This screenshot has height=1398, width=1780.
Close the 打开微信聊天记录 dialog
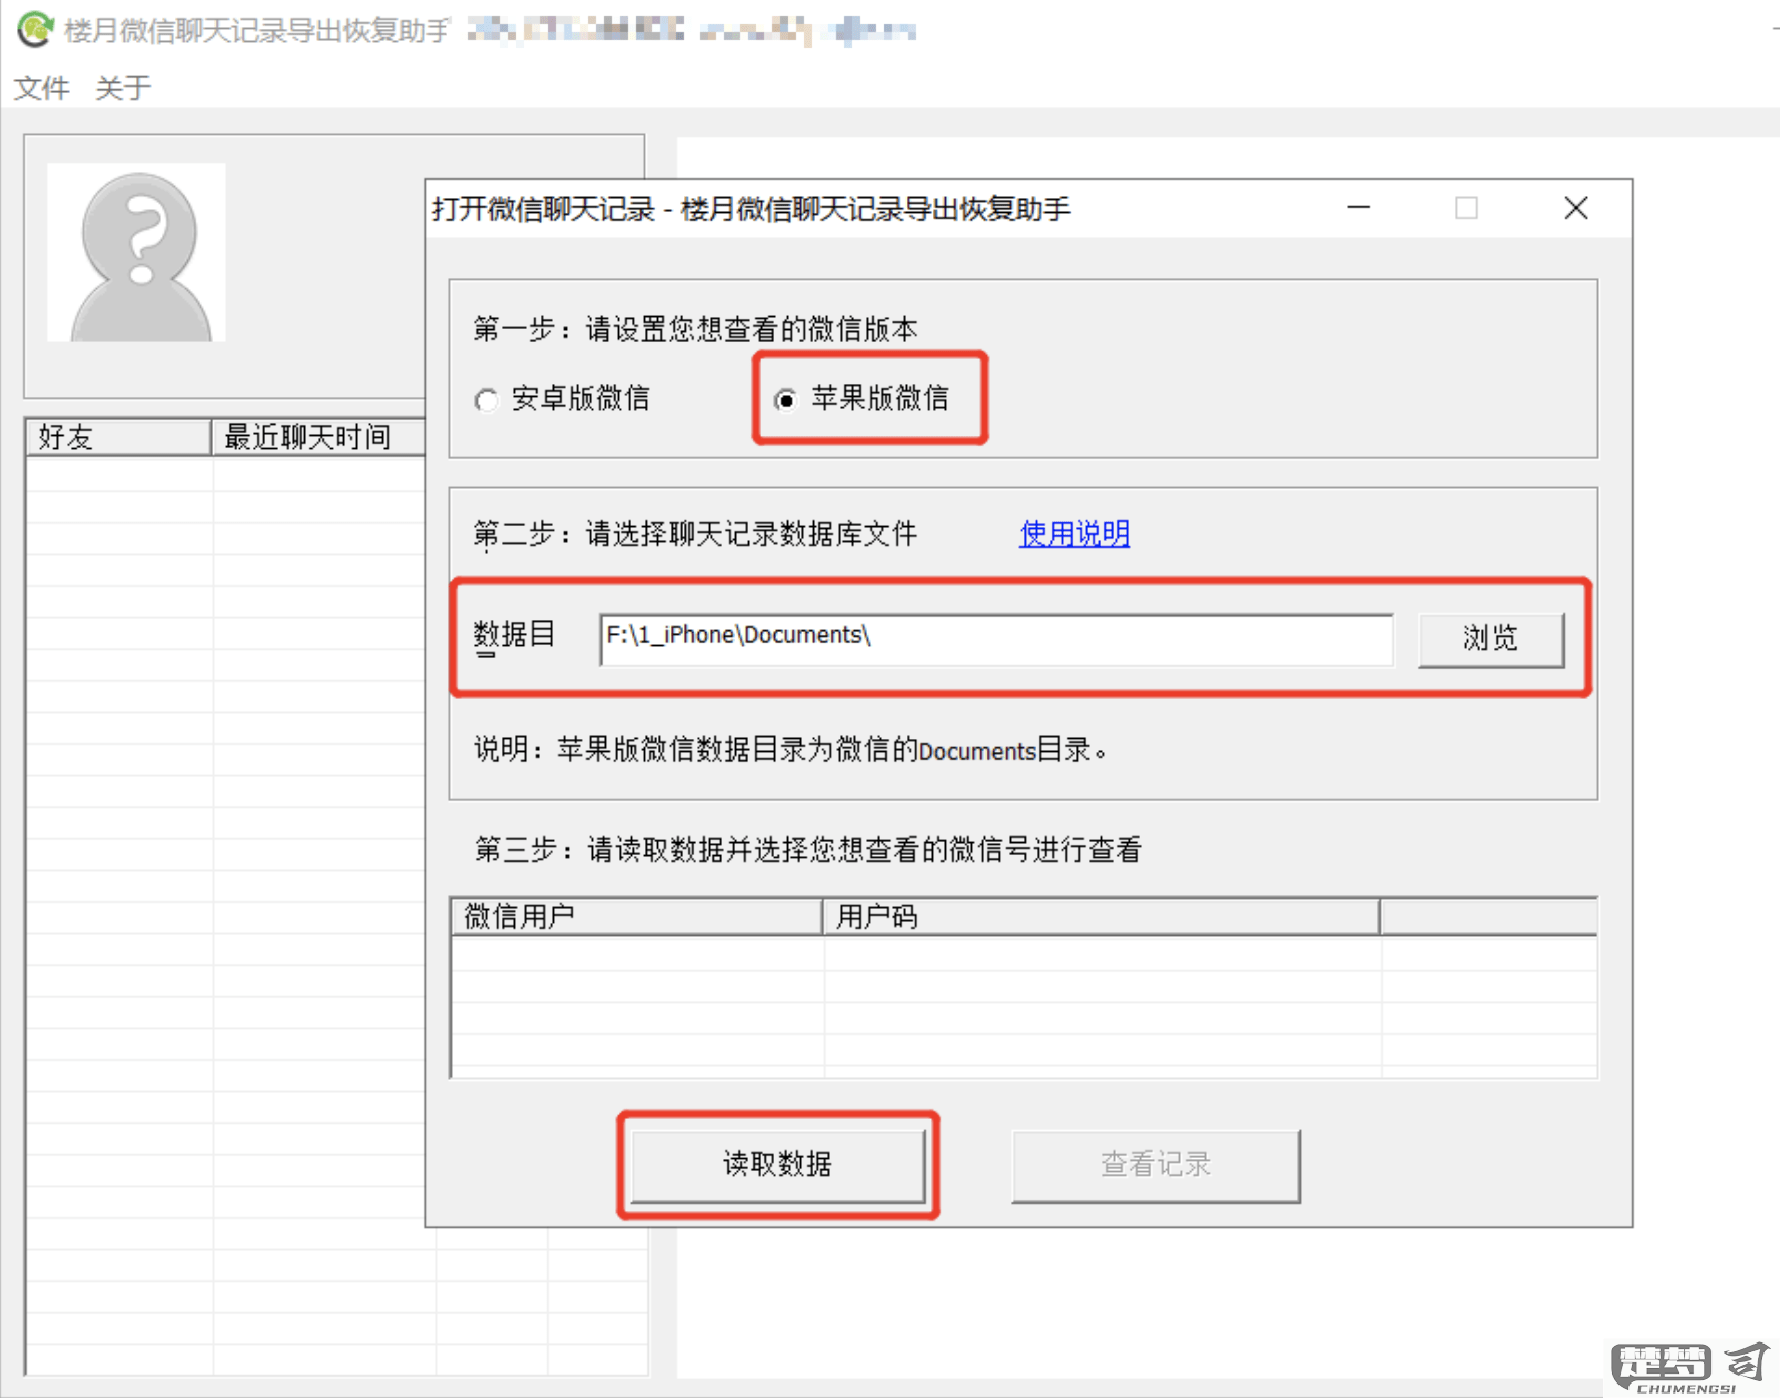click(x=1576, y=208)
